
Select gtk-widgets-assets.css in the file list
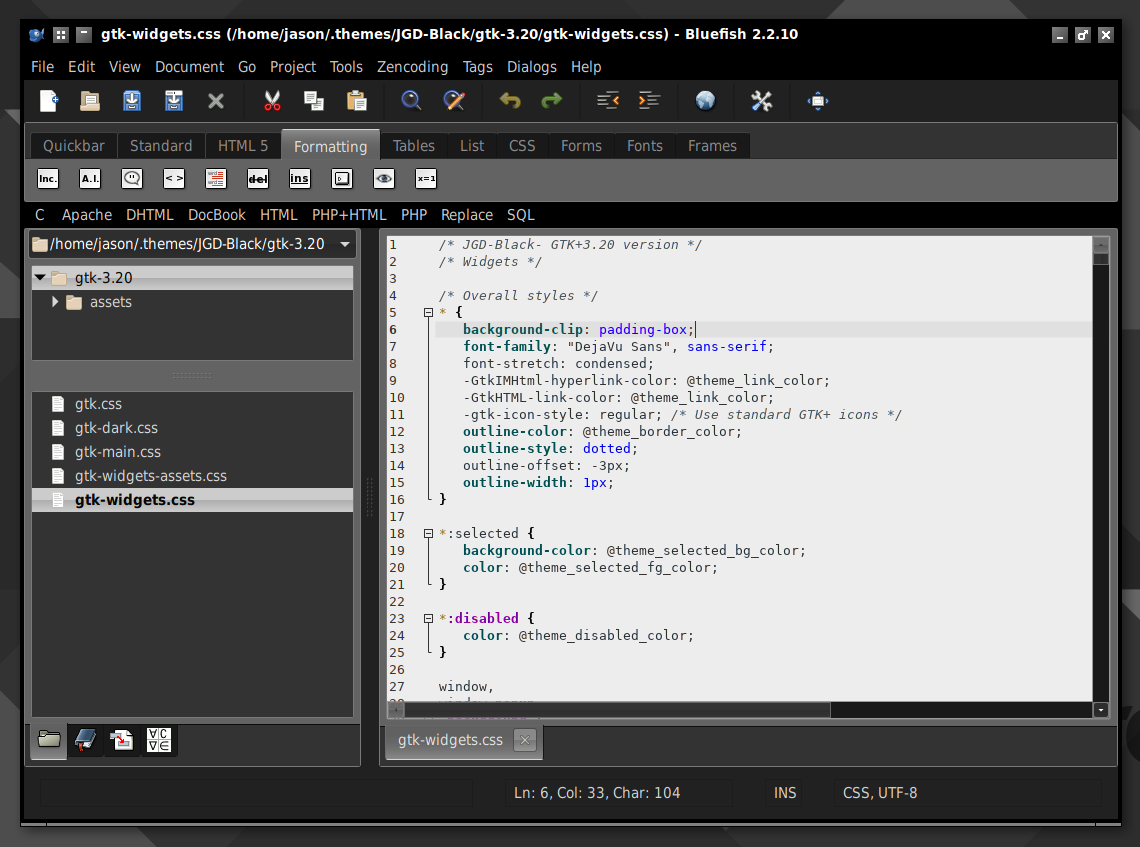pos(193,476)
